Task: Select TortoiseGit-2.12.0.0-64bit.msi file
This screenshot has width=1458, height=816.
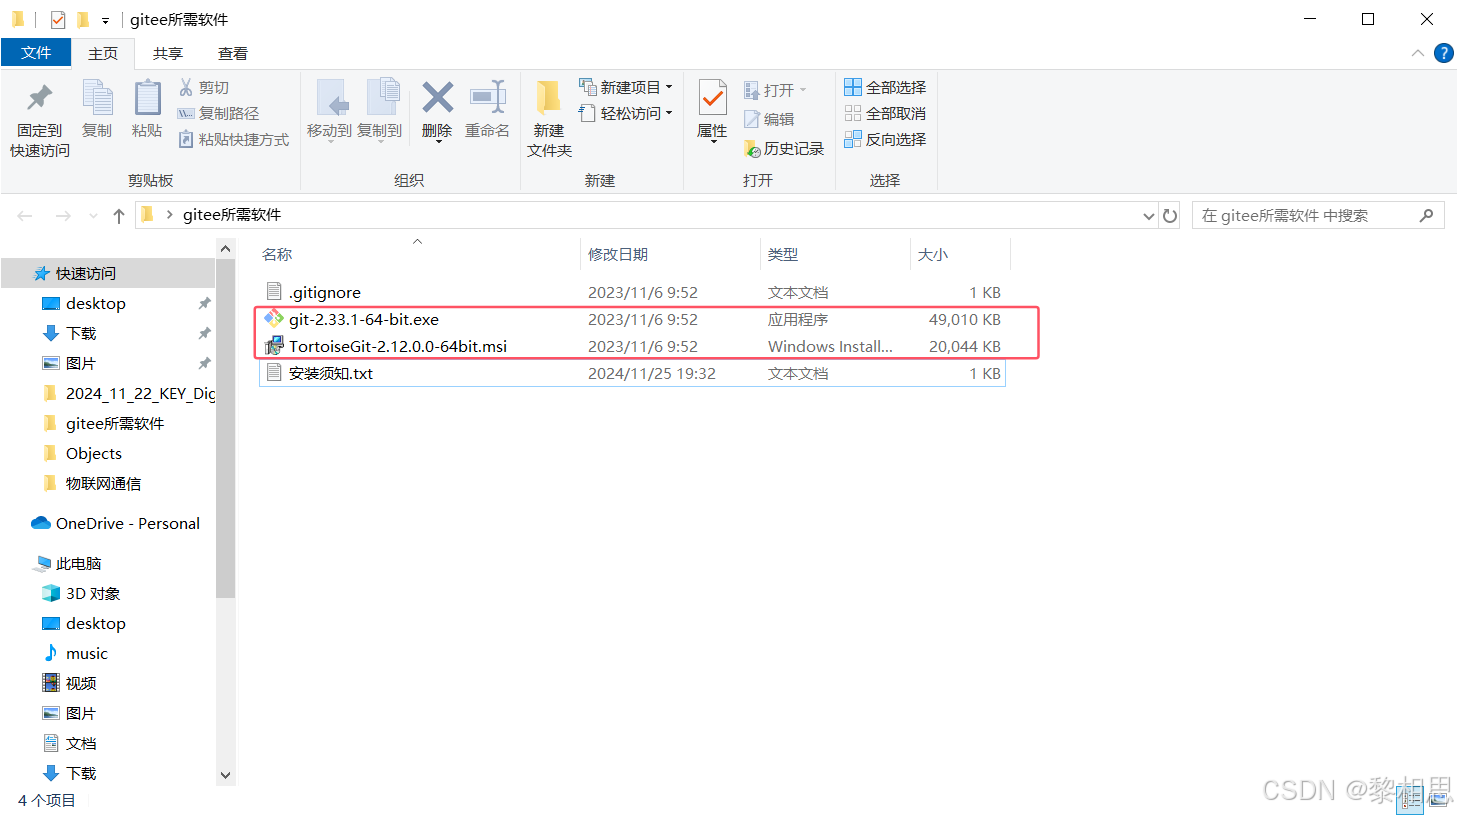Action: (x=632, y=347)
